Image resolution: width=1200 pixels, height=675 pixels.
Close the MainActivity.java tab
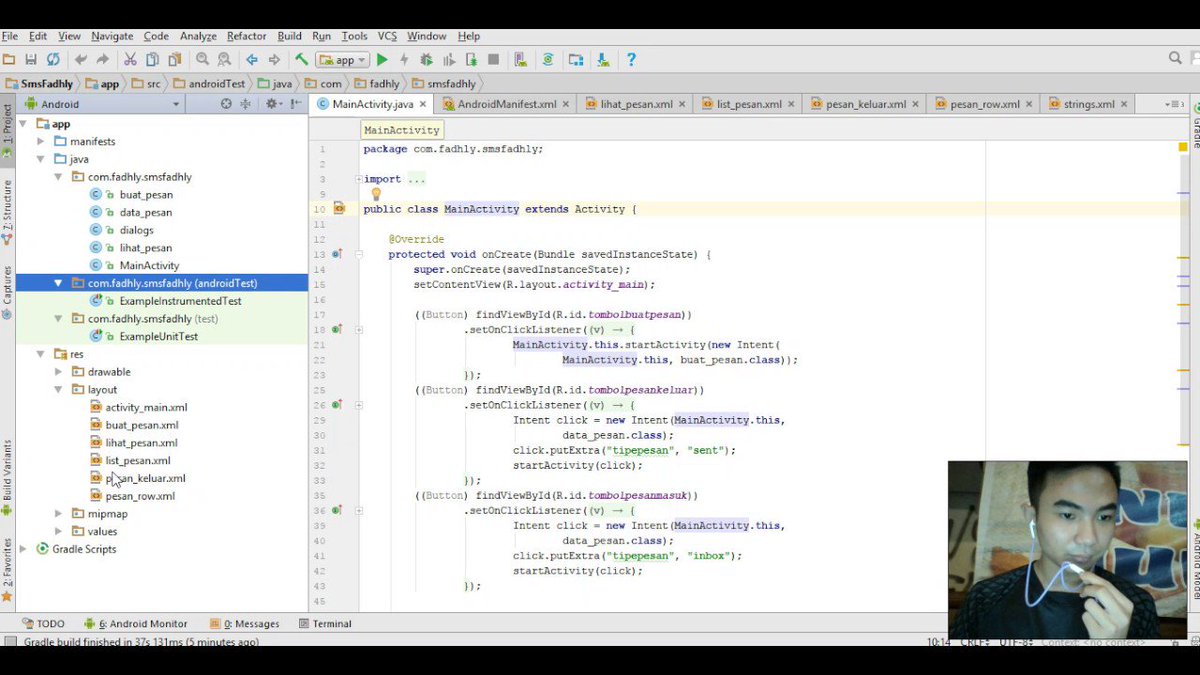tap(423, 104)
